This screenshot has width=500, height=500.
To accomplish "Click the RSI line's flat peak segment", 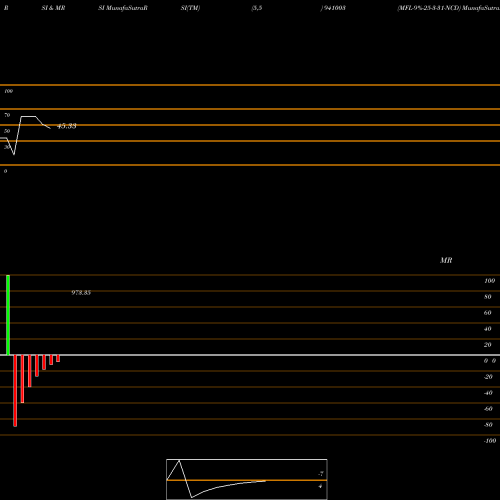I will coord(28,117).
